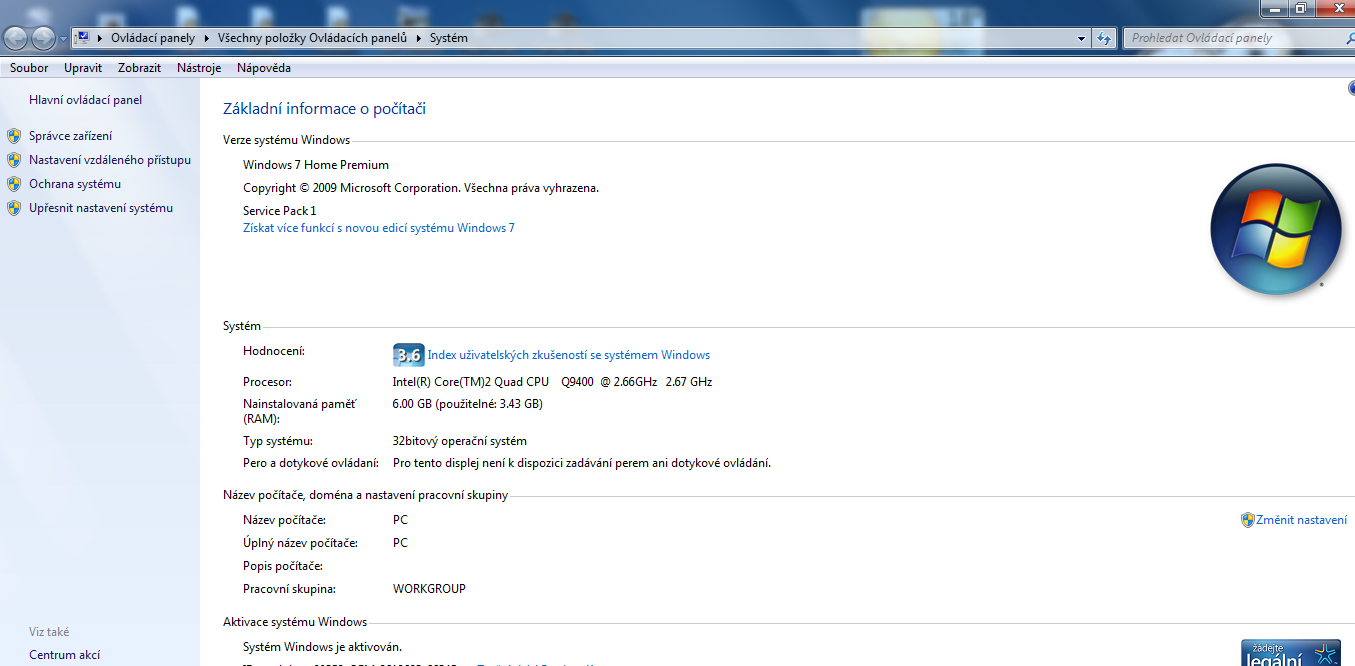Click the Systém breadcrumb segment

[x=448, y=38]
